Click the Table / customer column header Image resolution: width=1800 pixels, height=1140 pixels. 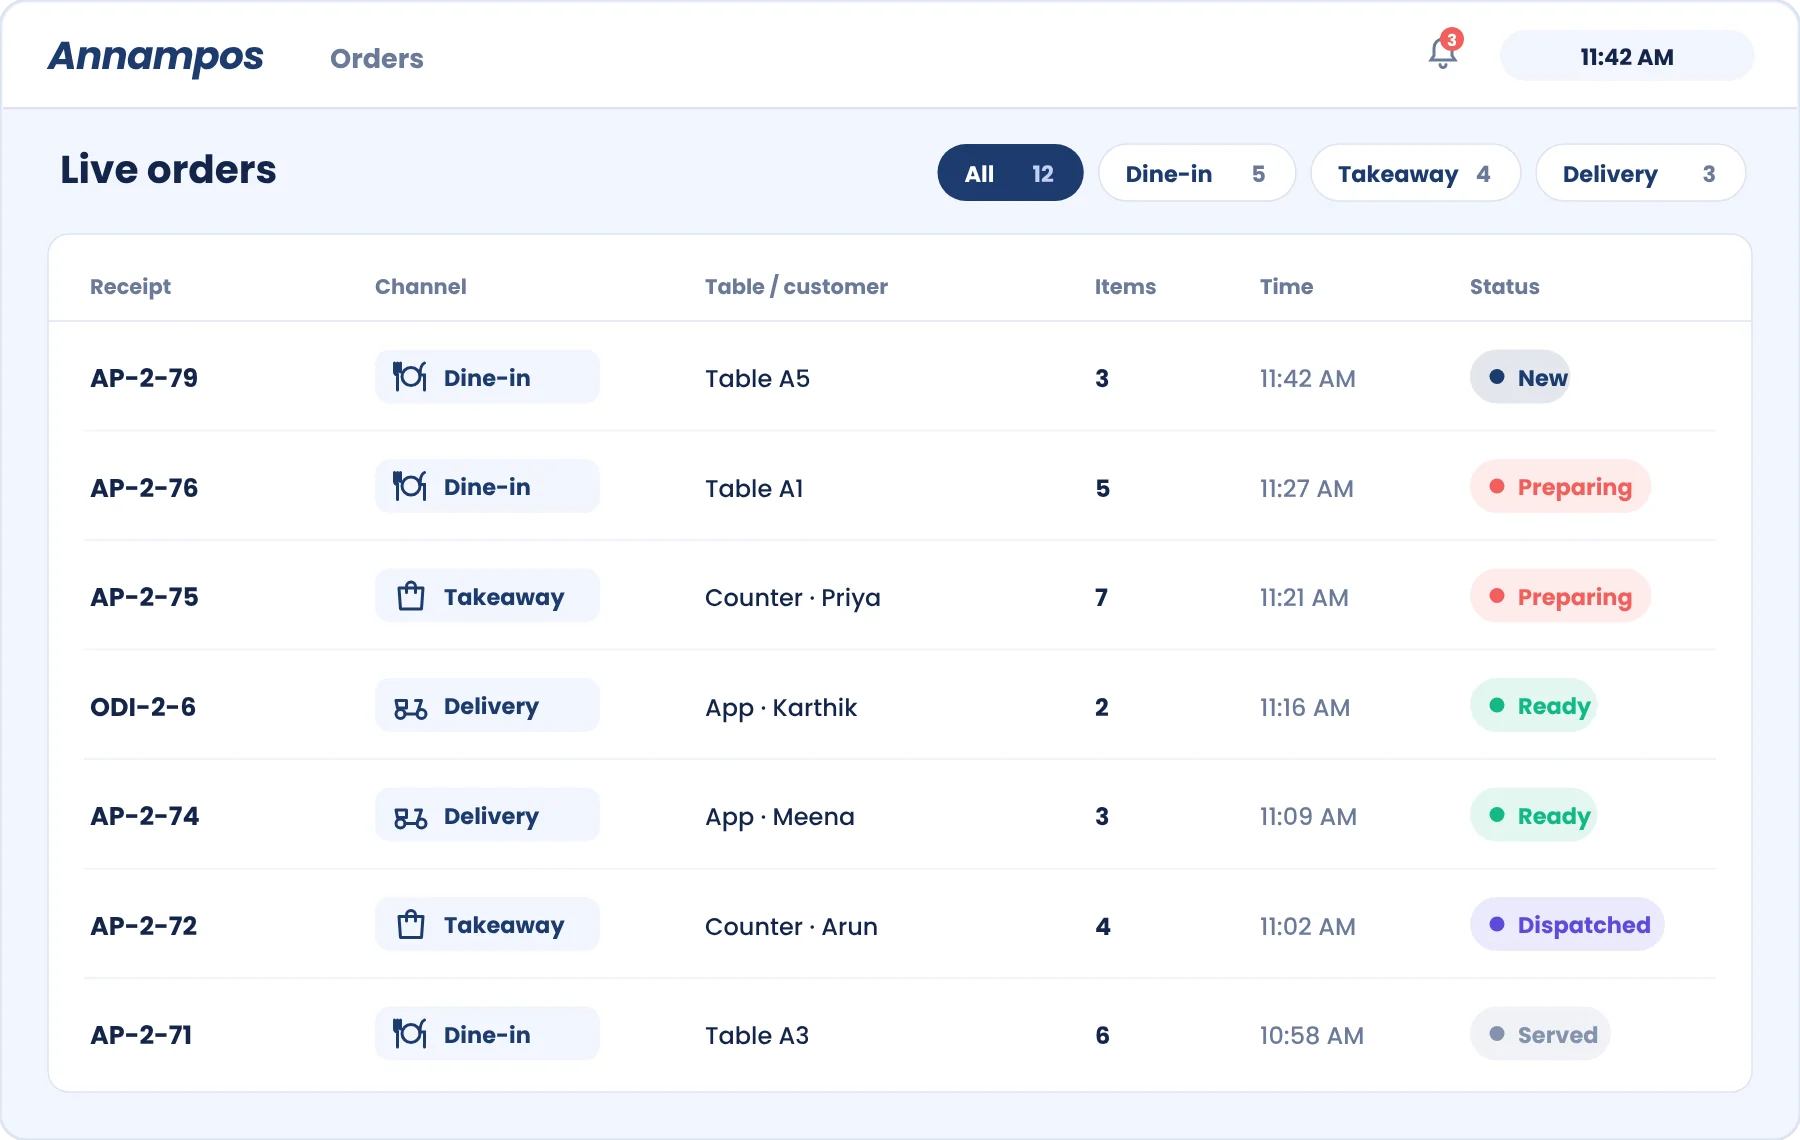click(796, 287)
